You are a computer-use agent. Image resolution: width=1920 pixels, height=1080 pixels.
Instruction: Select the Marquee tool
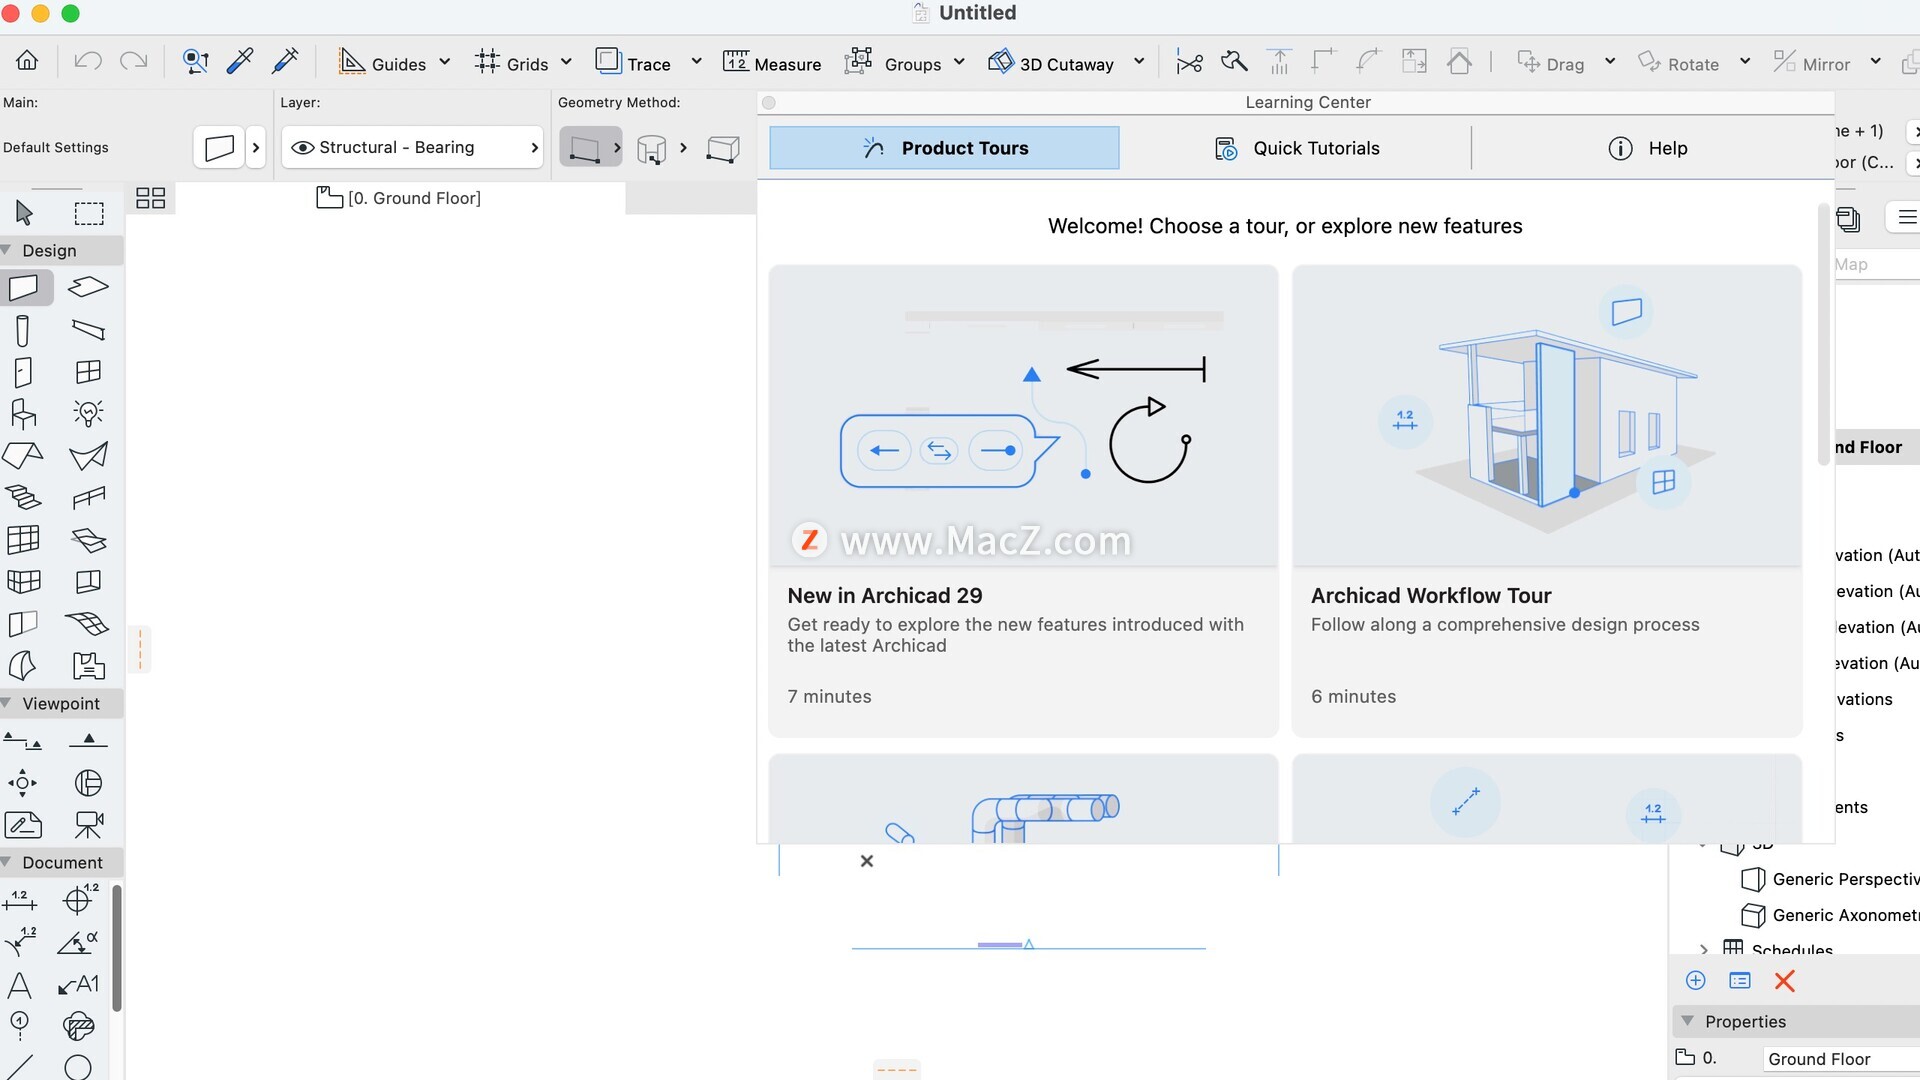click(x=89, y=213)
